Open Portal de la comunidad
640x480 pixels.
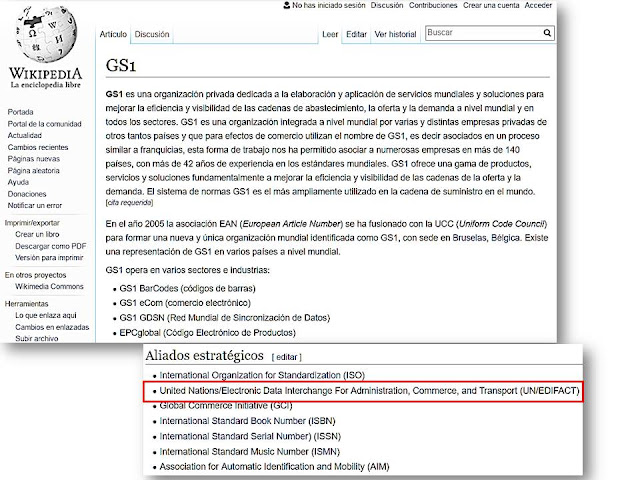(44, 124)
